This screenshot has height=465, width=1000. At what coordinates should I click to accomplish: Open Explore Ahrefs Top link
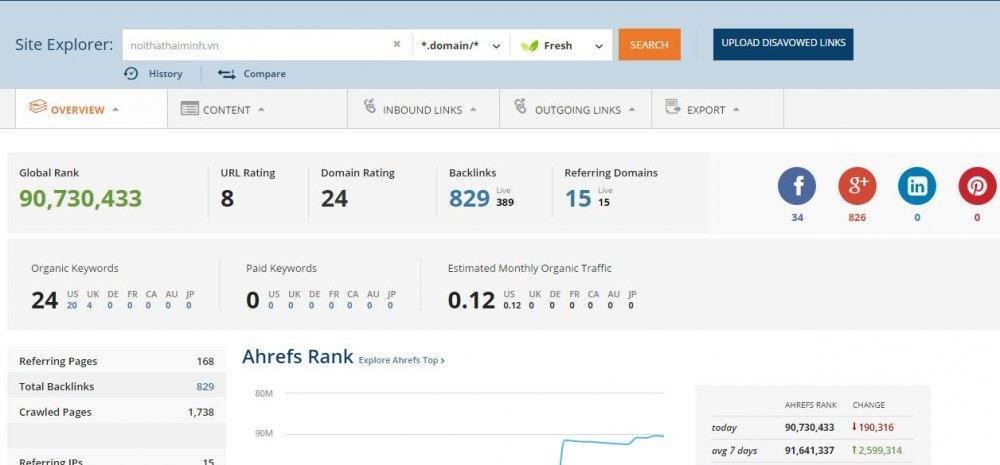click(401, 360)
